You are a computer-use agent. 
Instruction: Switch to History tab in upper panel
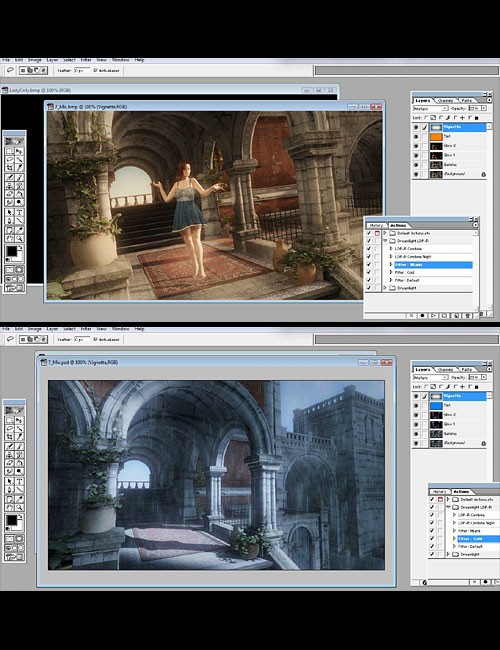[376, 225]
